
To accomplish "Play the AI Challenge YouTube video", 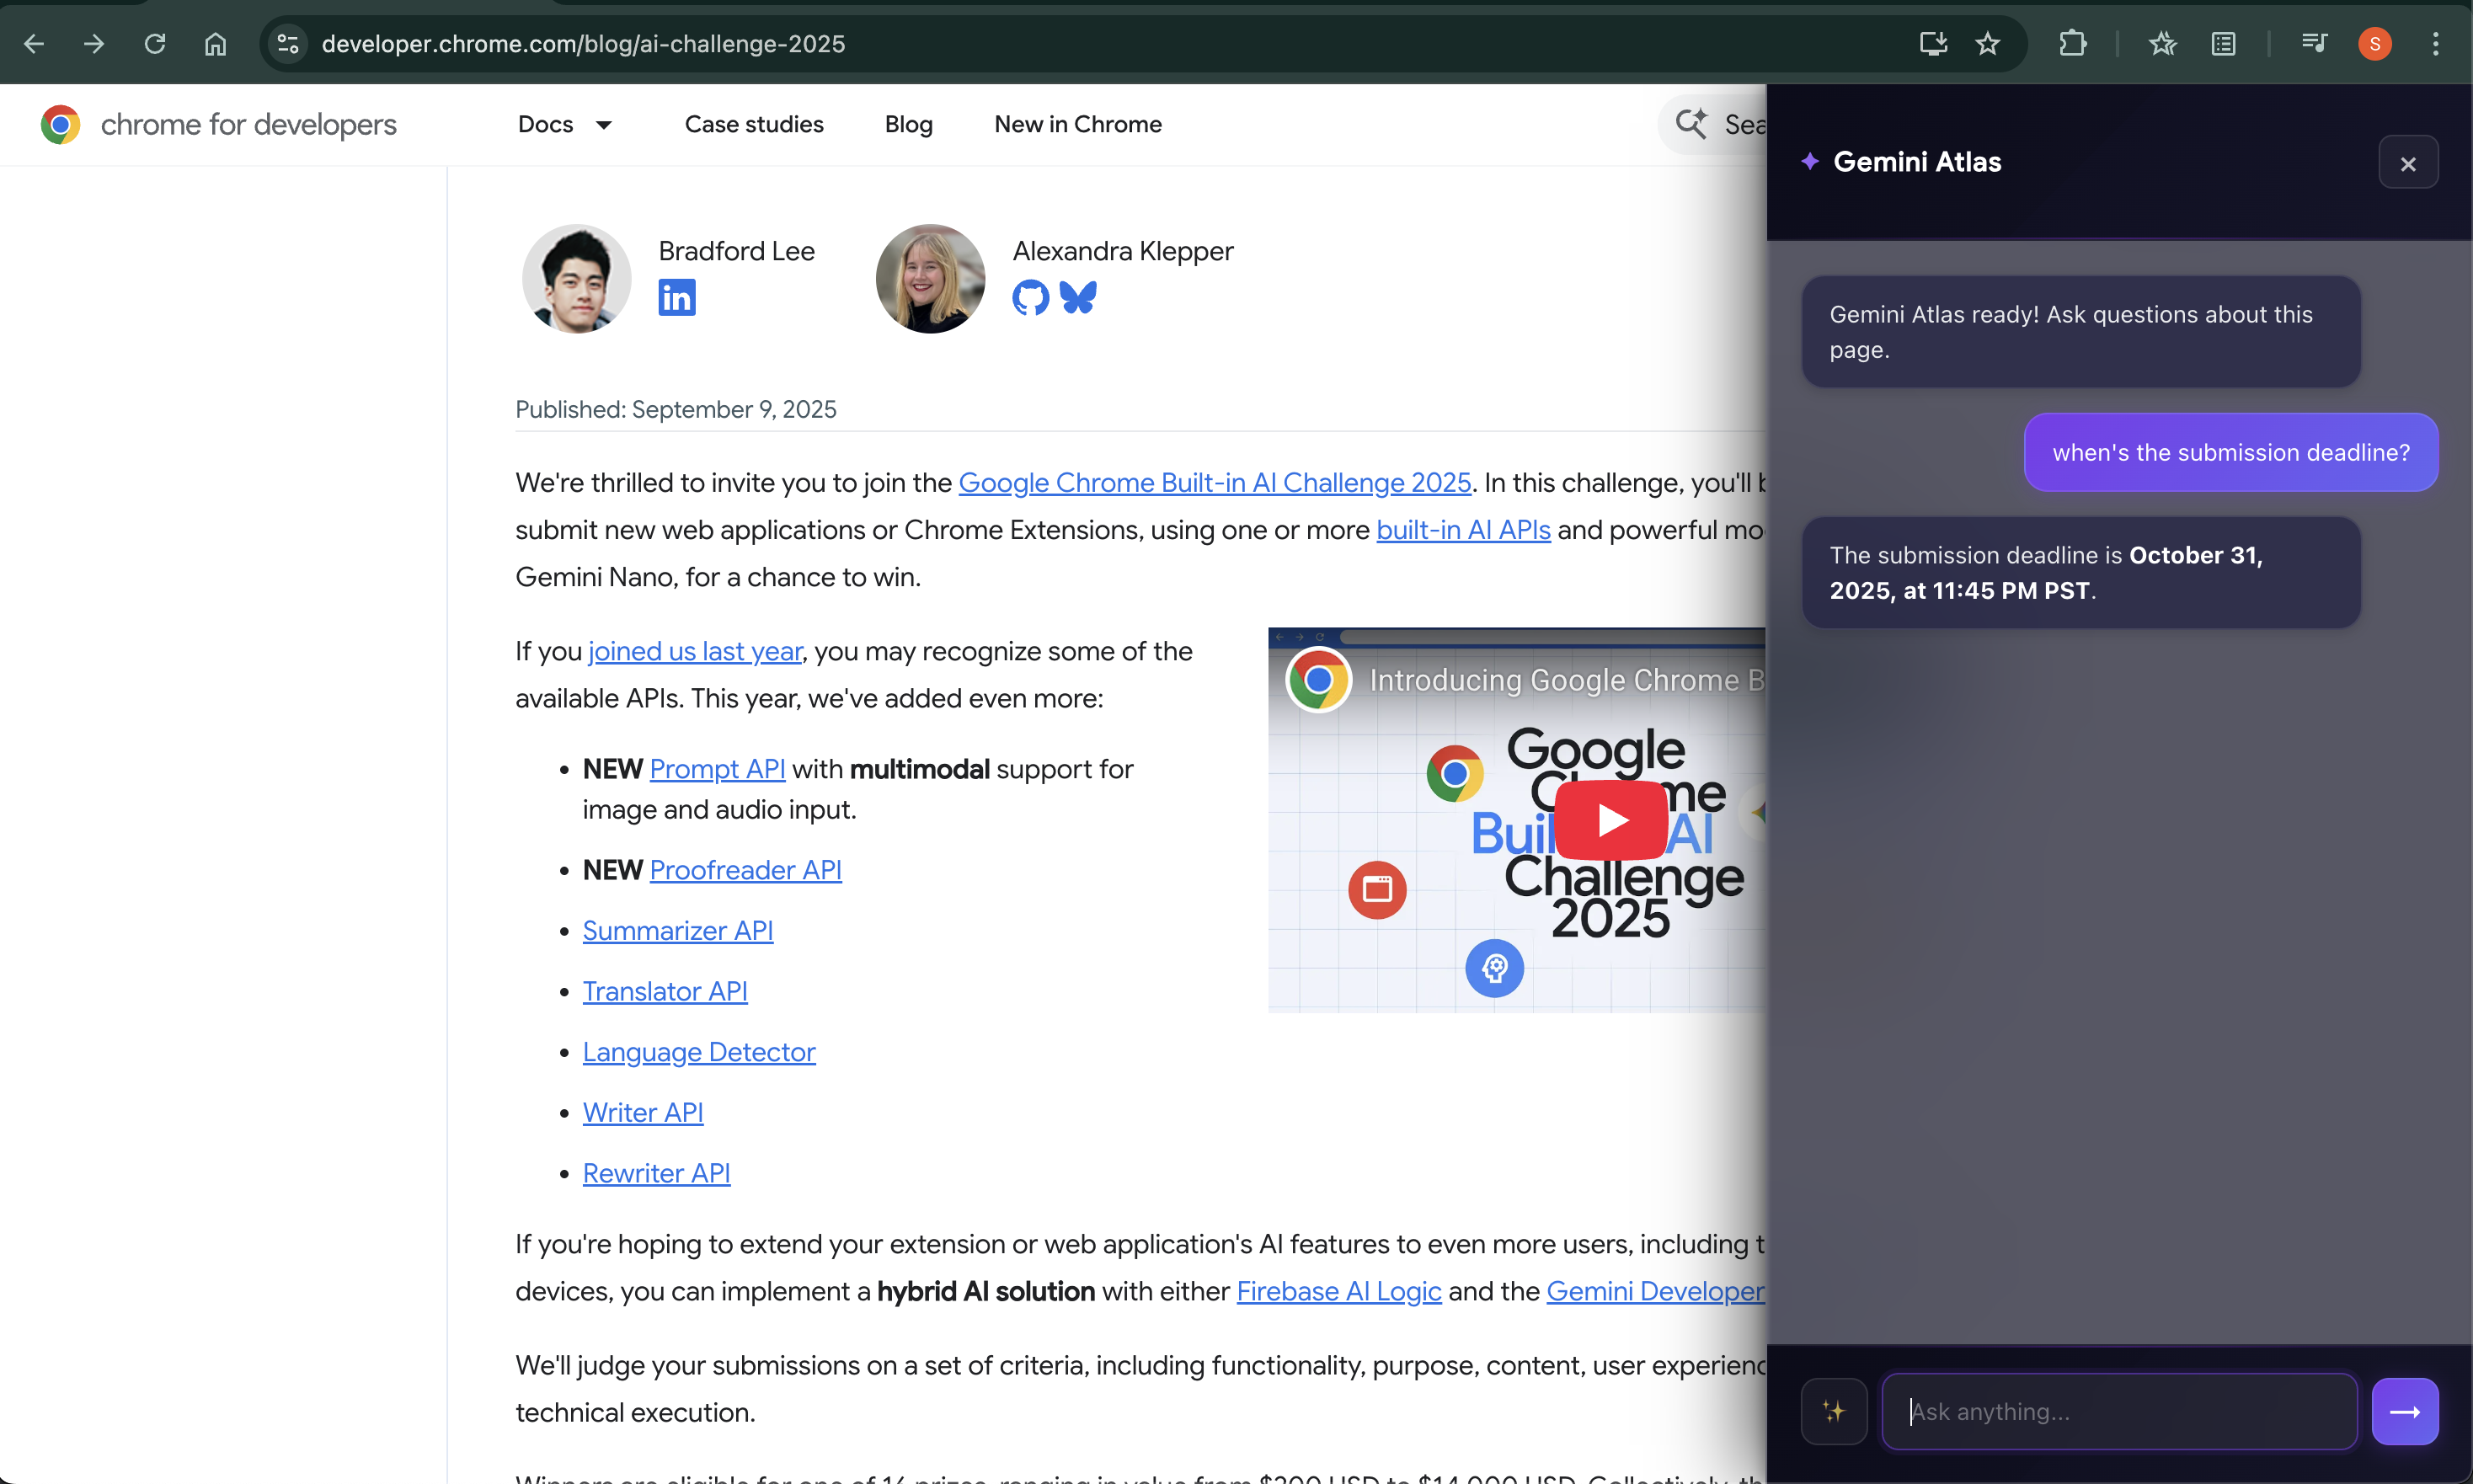I will coord(1611,819).
